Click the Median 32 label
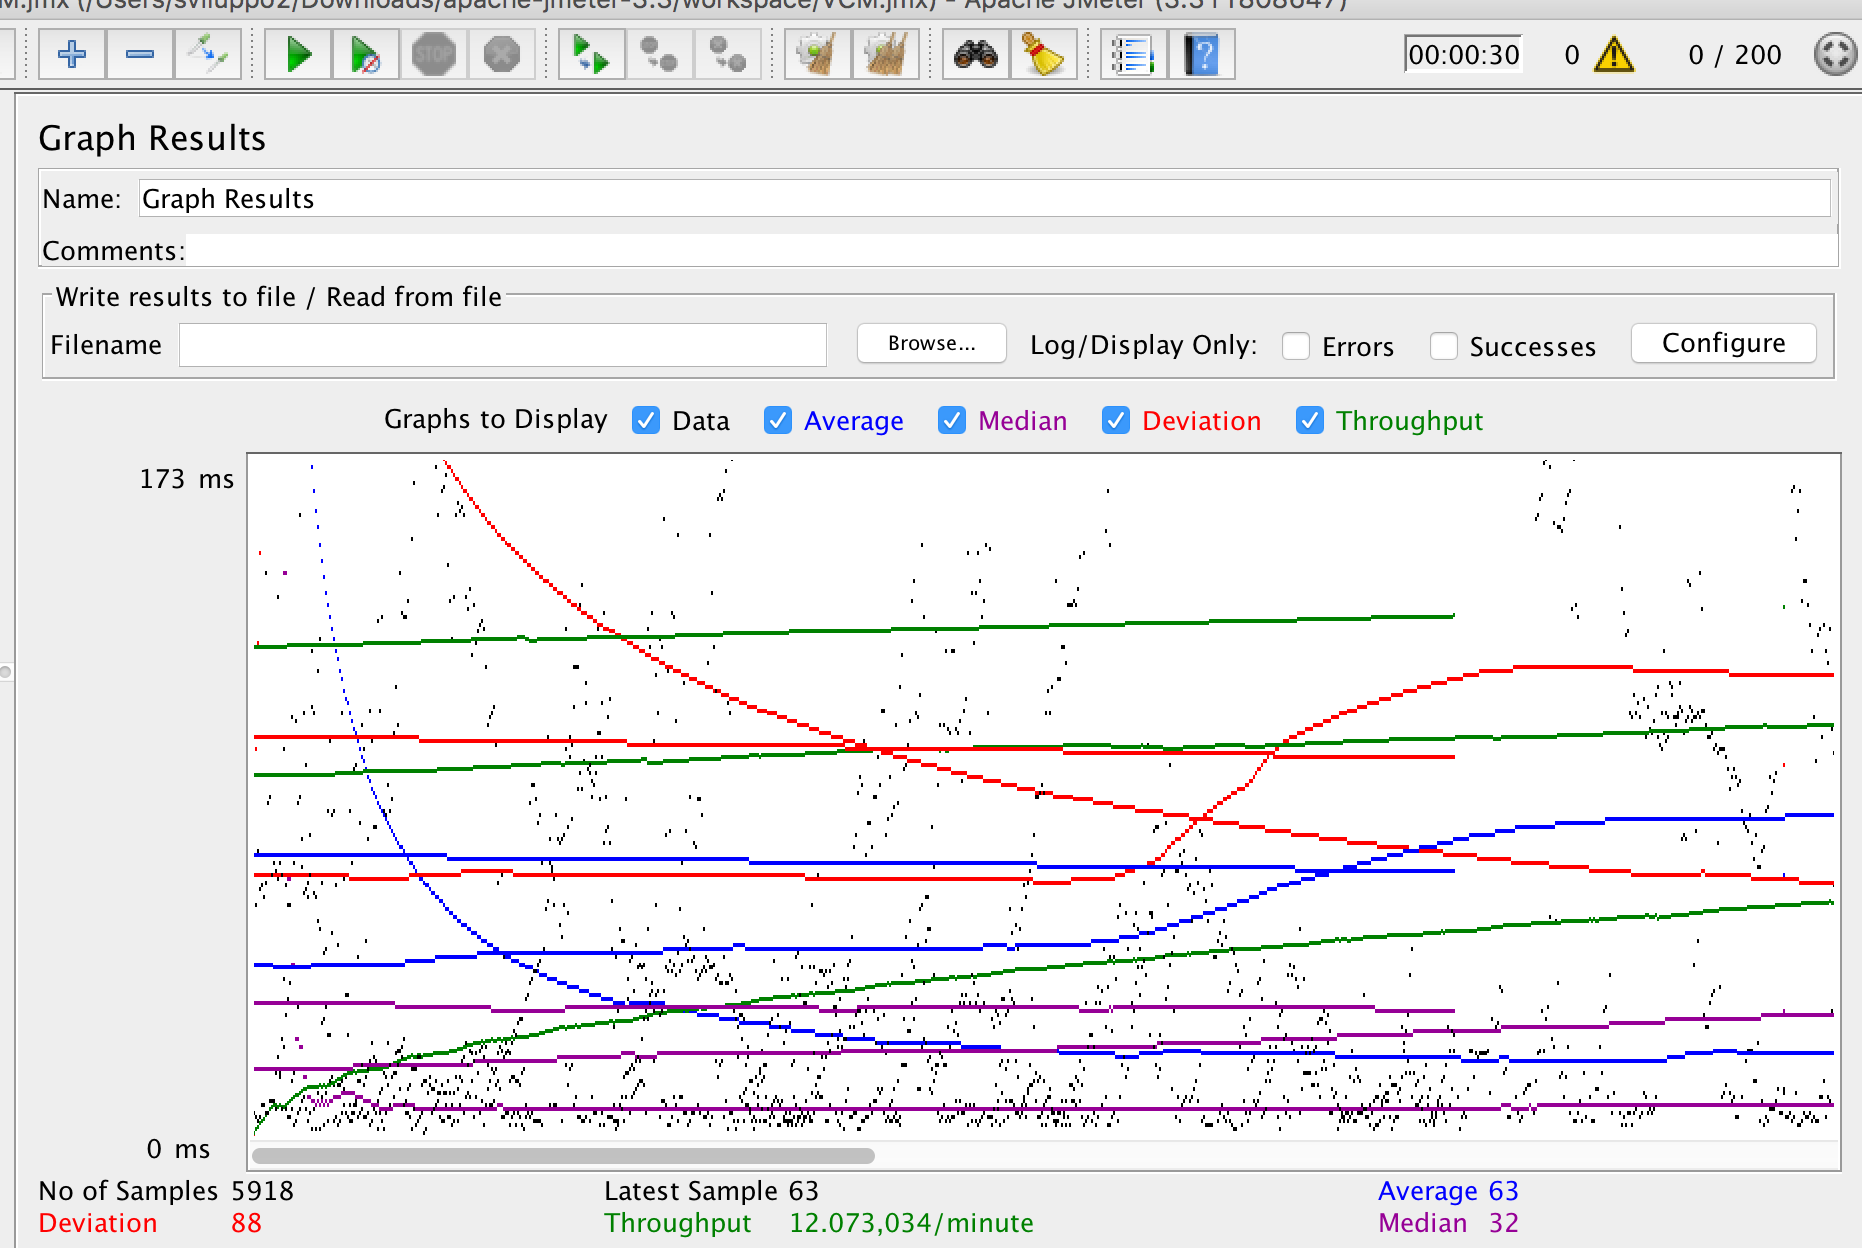The height and width of the screenshot is (1248, 1862). [x=1448, y=1223]
